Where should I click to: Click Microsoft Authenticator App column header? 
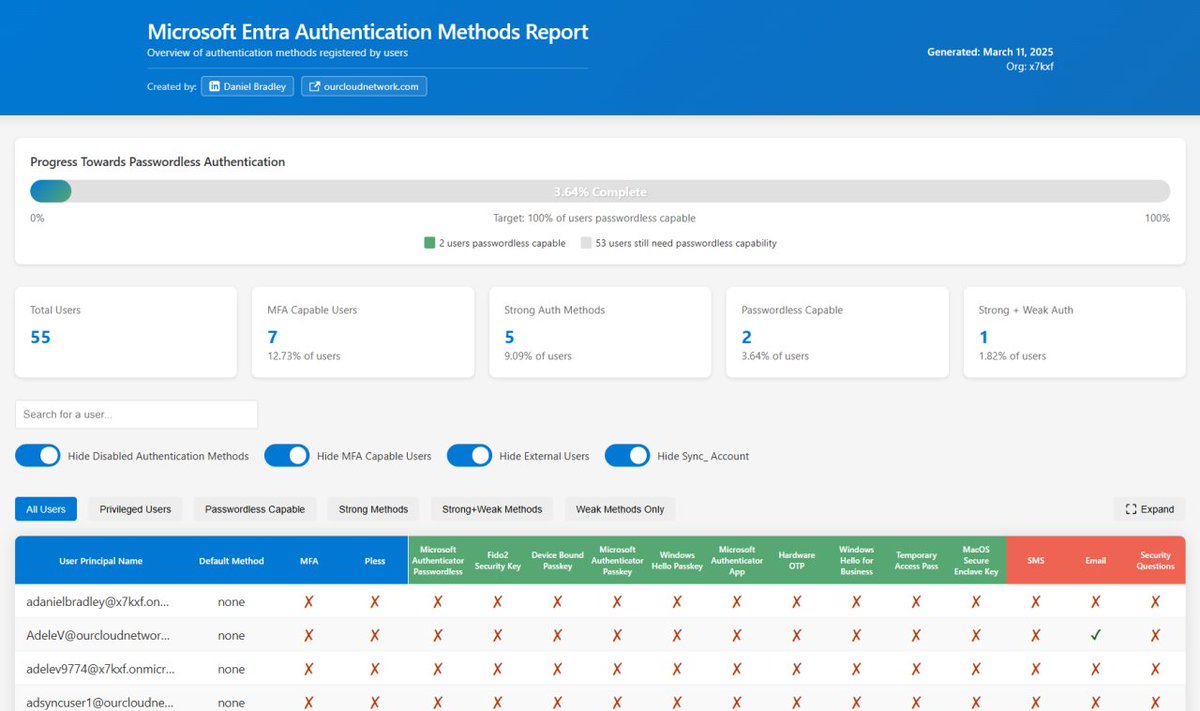tap(737, 561)
